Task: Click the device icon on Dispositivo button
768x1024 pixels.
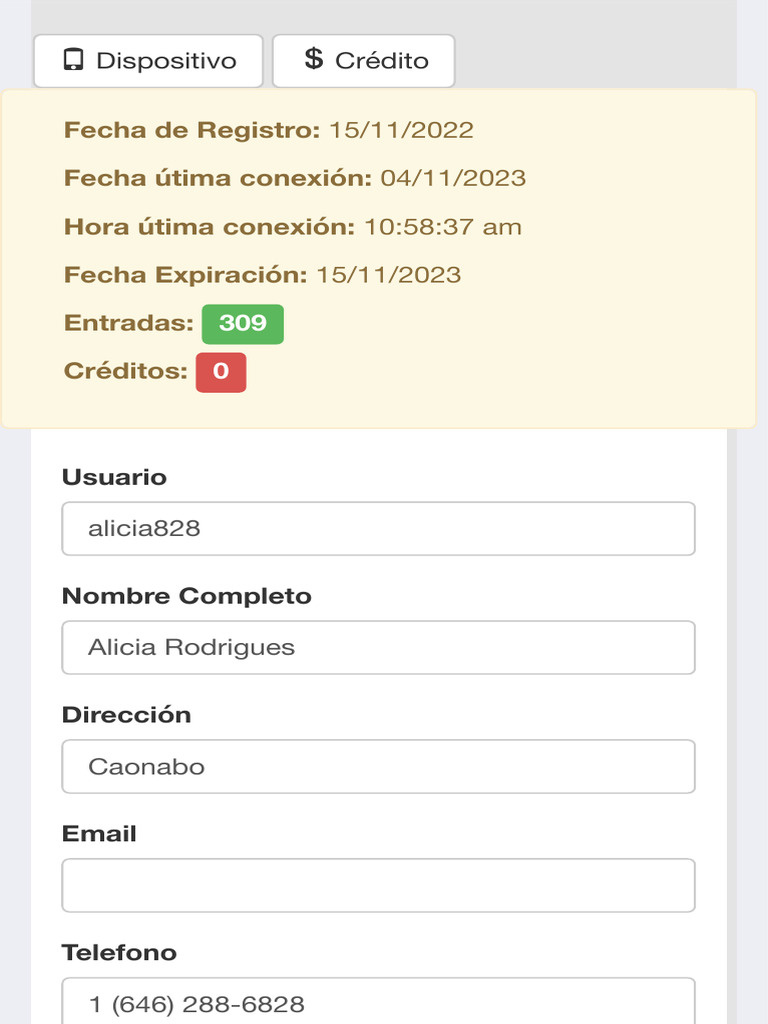Action: [73, 60]
